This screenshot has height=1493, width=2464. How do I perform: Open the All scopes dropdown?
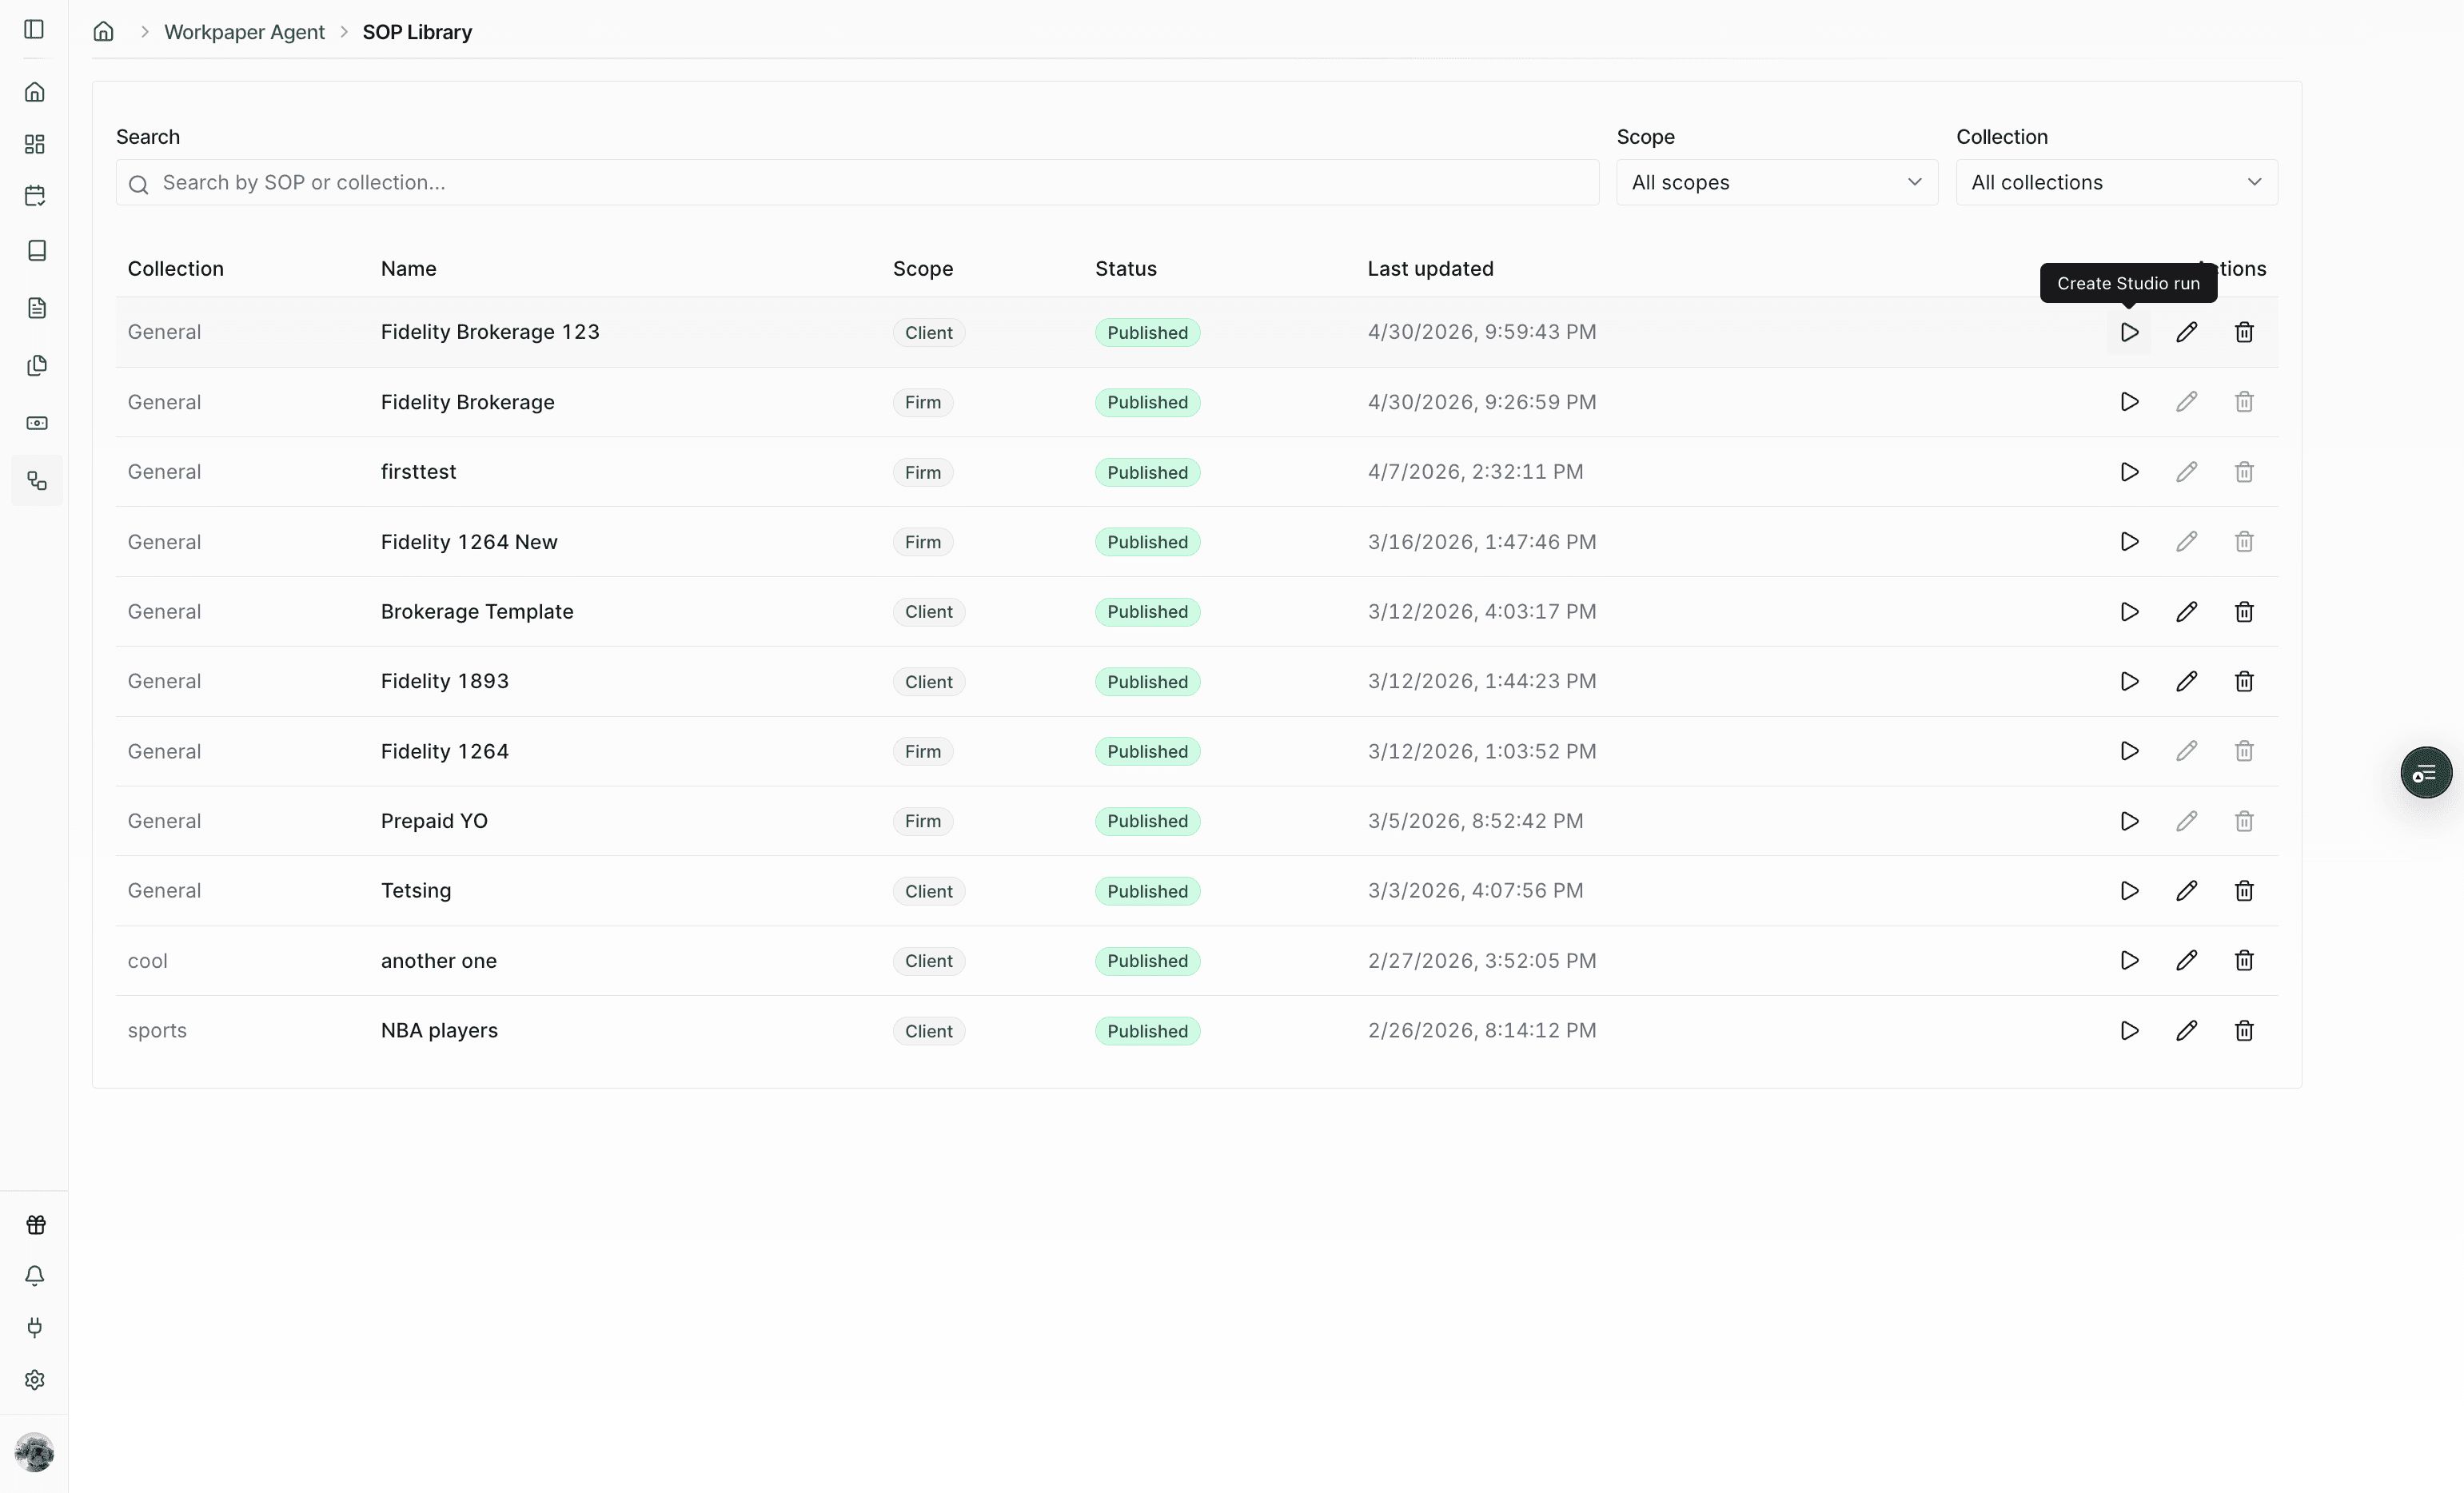[x=1777, y=183]
